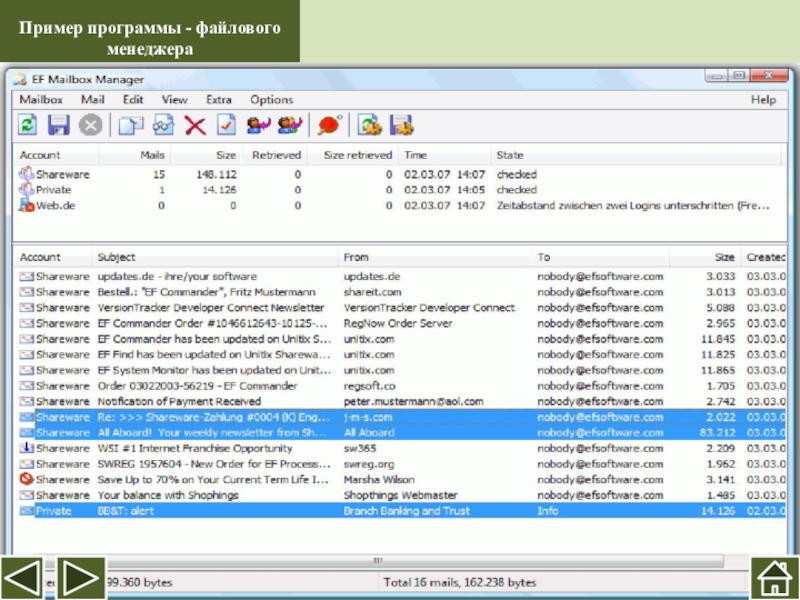
Task: Click the red X delete icon
Action: [x=195, y=125]
